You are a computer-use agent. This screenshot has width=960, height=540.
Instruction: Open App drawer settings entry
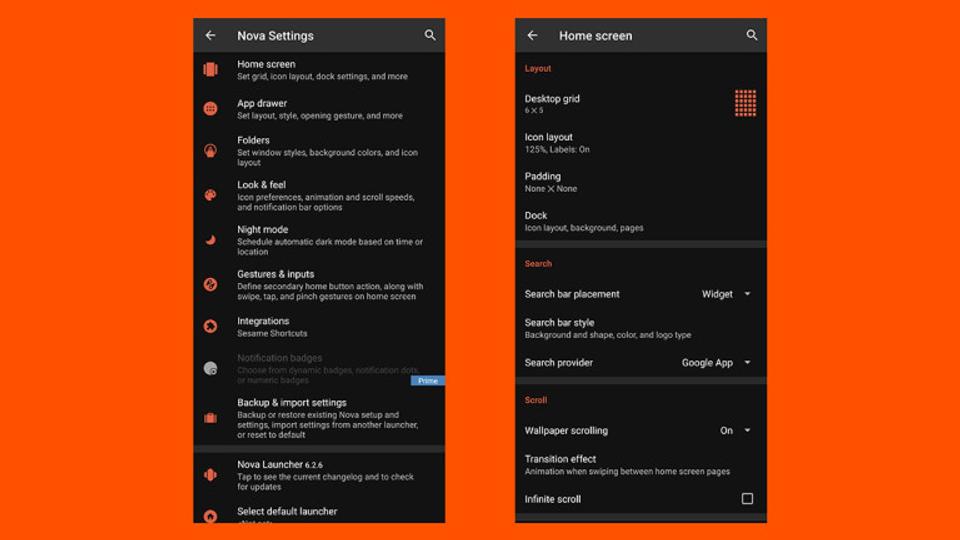[319, 109]
